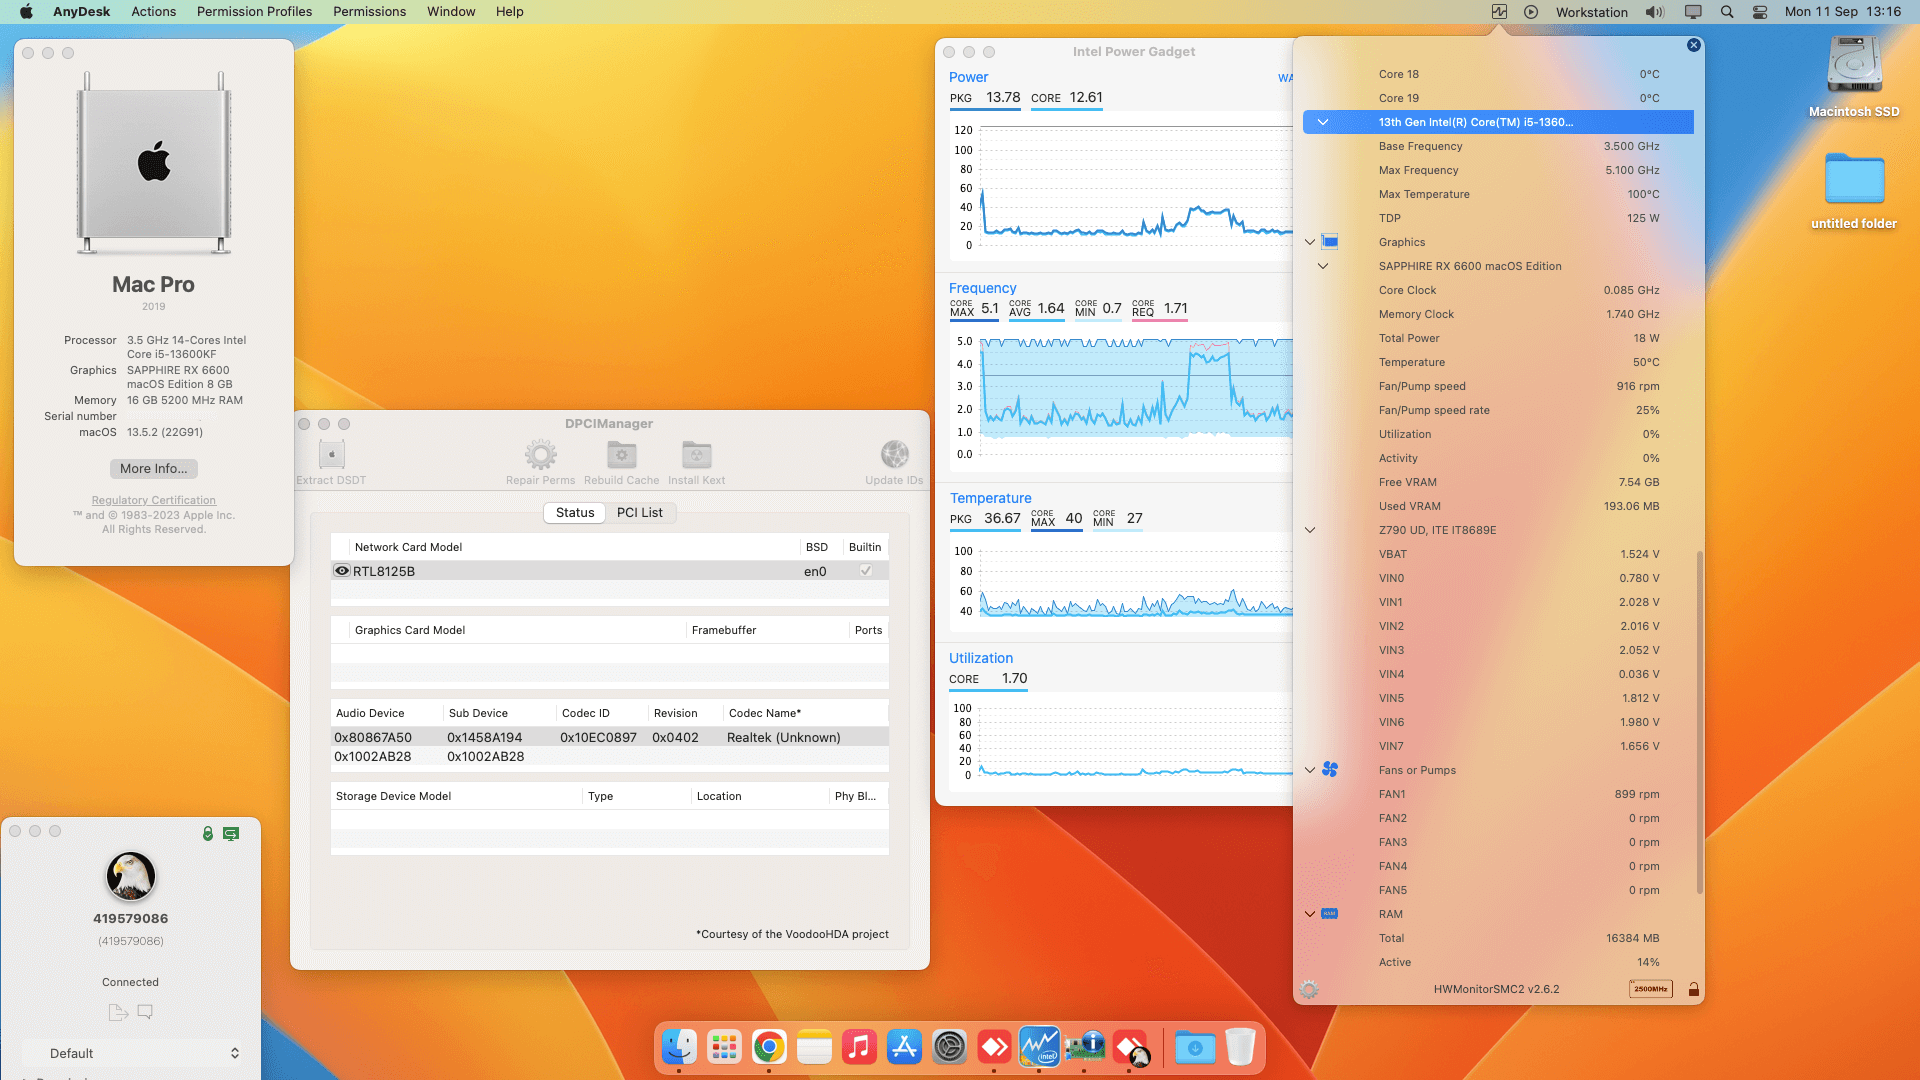Click HWMonitor's settings gear icon
Screen dimensions: 1920x1080
1308,990
